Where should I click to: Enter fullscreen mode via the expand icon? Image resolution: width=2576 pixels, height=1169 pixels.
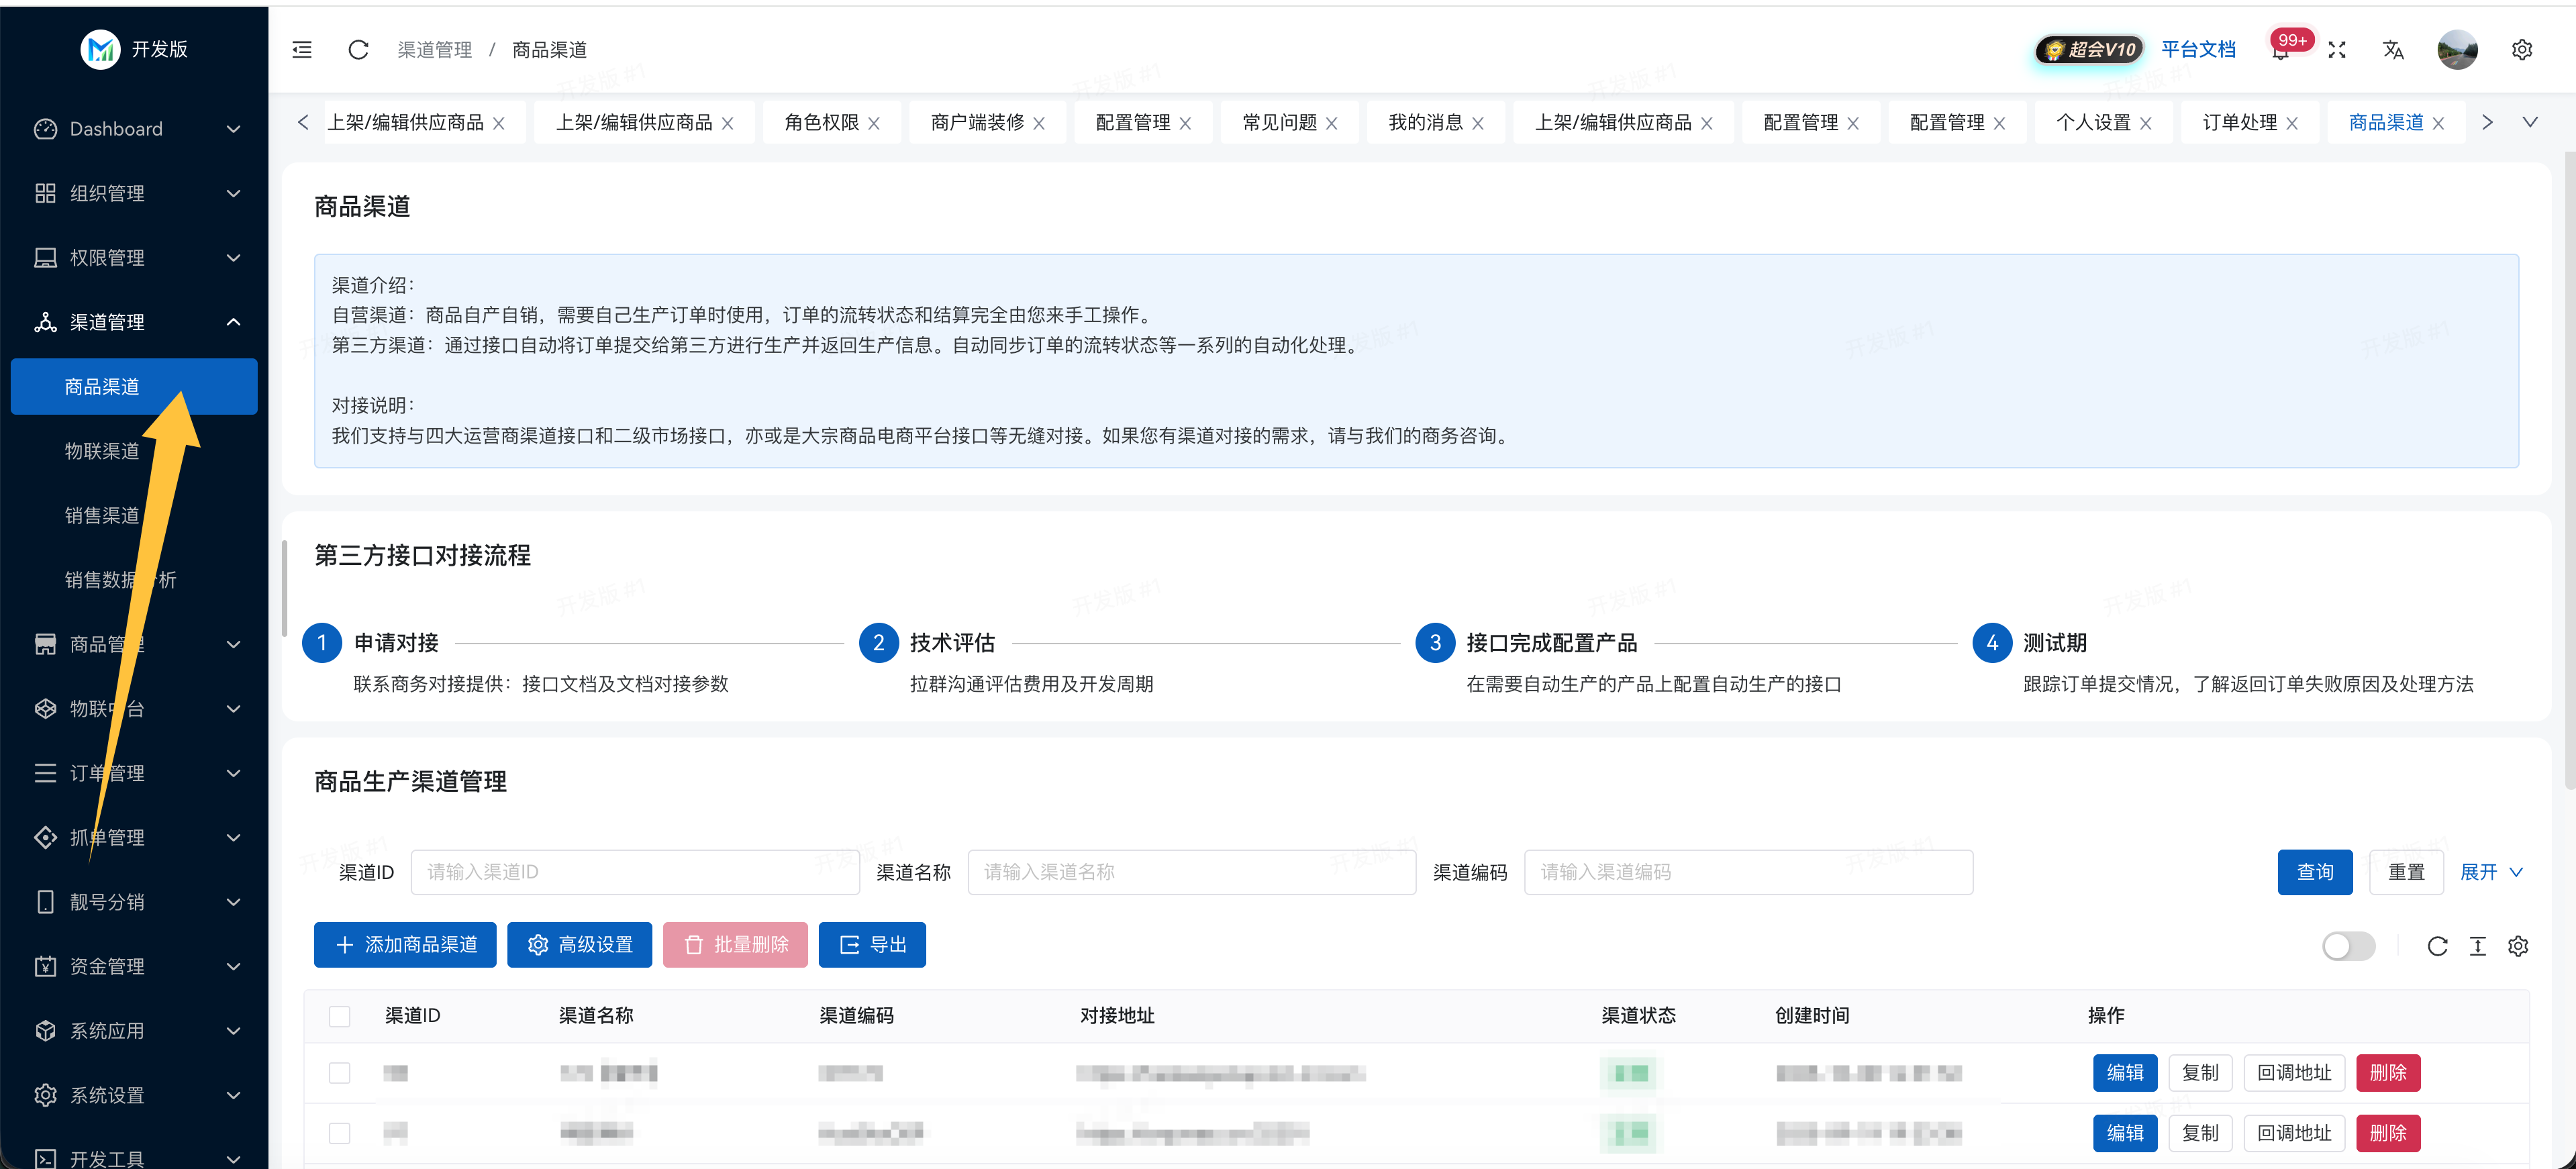click(2338, 49)
